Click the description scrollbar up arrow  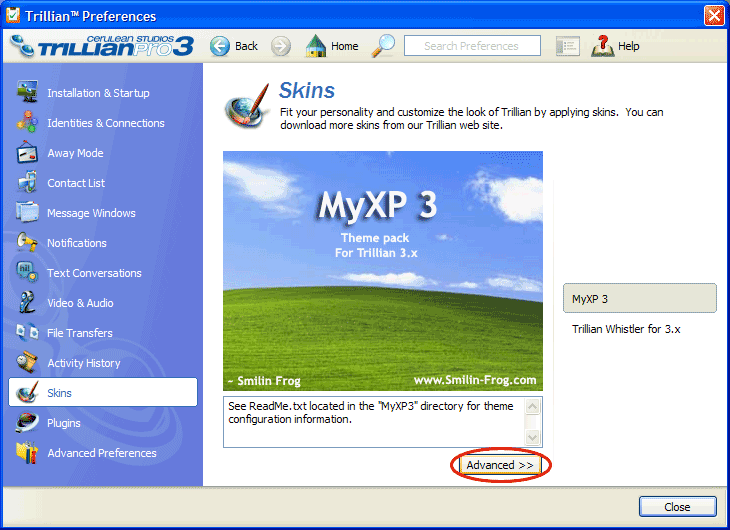[x=532, y=407]
